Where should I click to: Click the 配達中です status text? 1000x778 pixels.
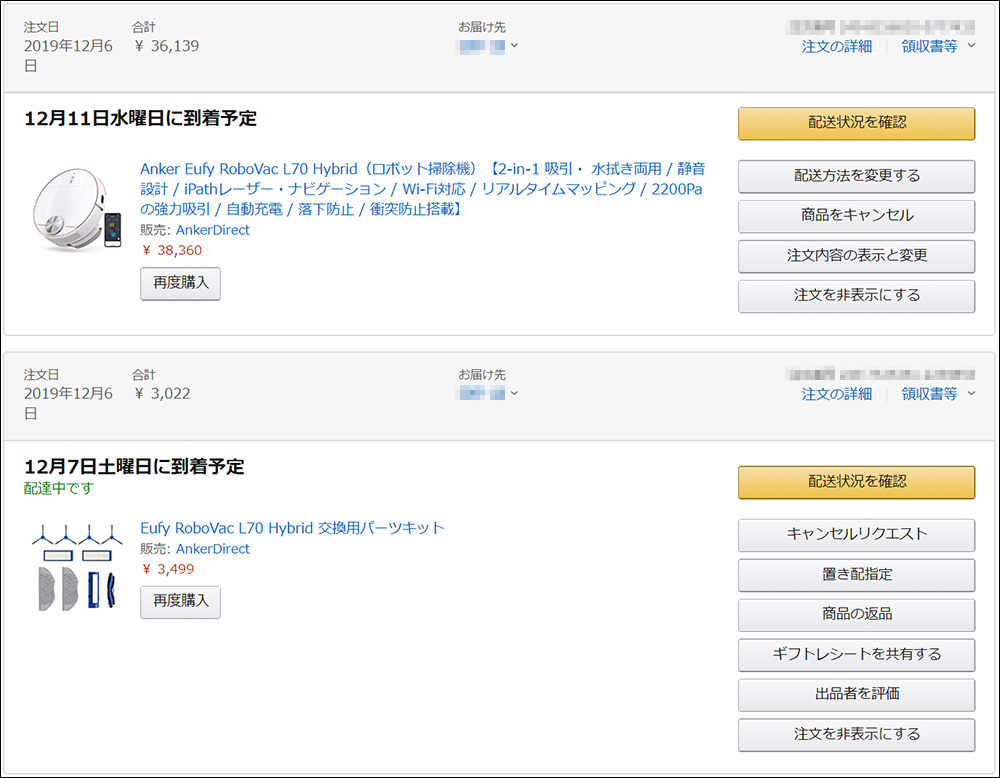pos(59,488)
